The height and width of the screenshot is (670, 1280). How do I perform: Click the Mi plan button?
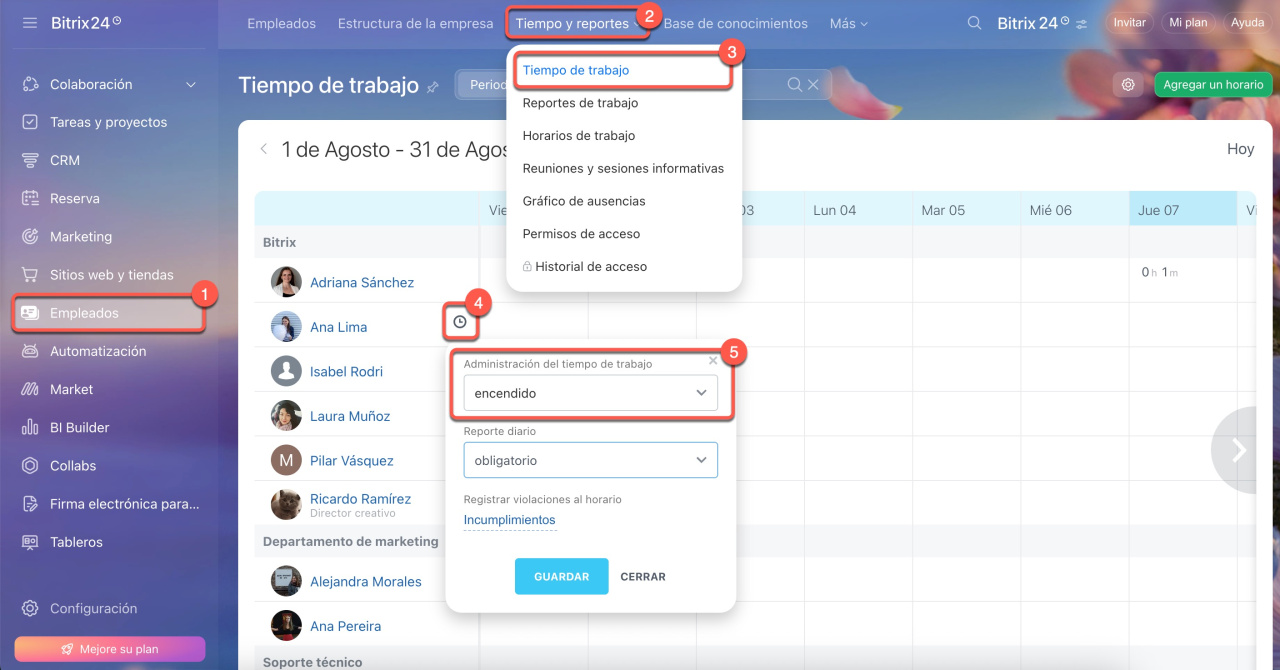coord(1188,23)
